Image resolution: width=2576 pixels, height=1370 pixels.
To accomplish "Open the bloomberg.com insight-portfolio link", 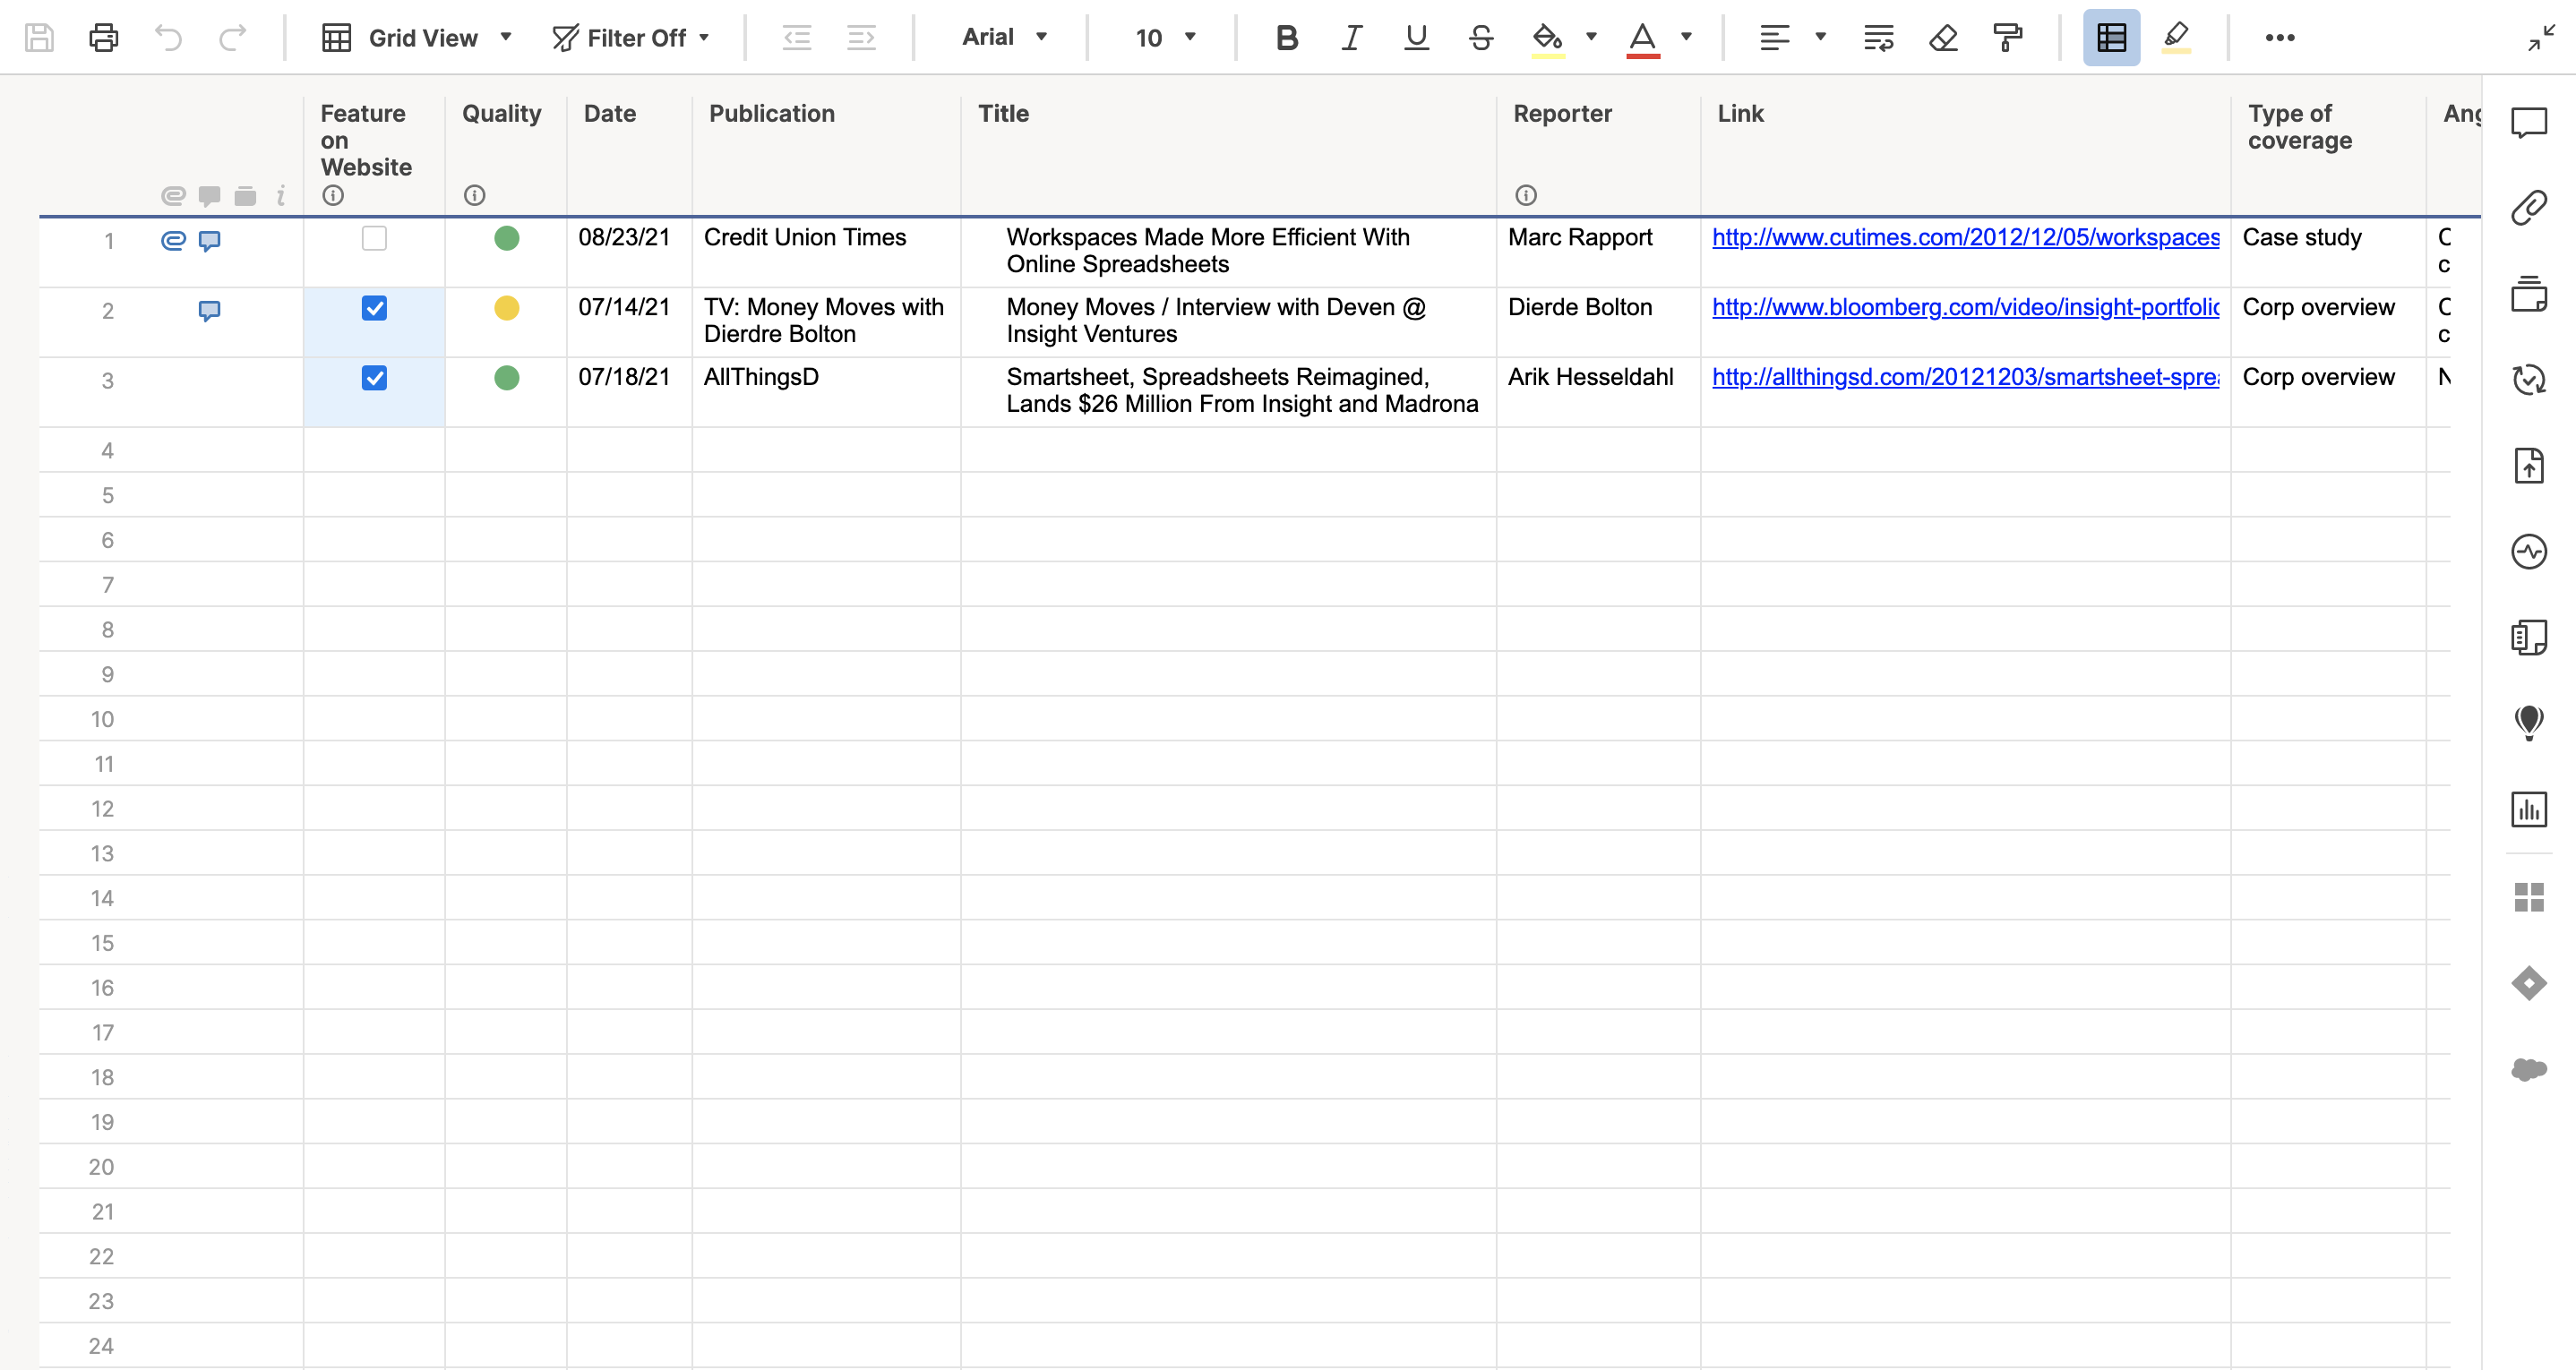I will coord(1965,308).
